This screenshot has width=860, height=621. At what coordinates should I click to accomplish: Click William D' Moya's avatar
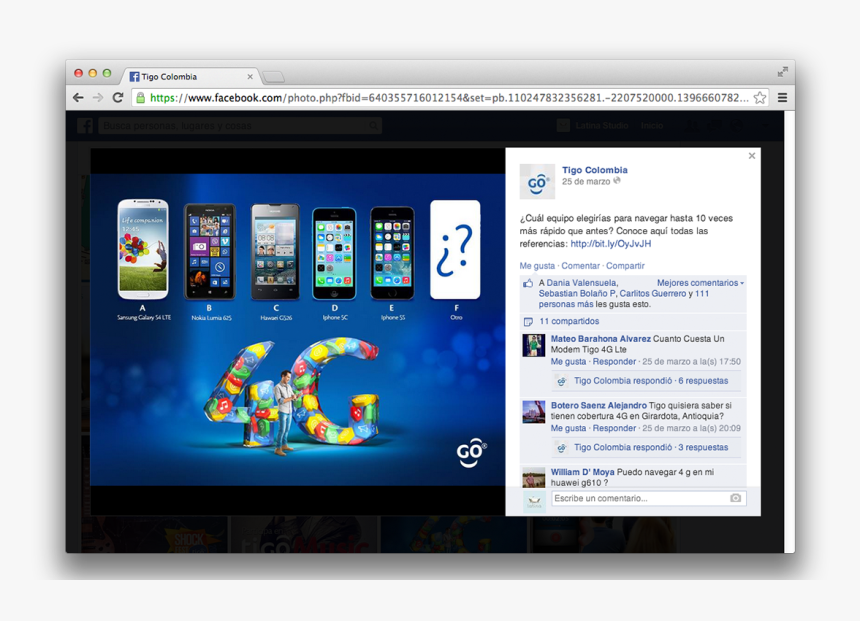point(534,477)
